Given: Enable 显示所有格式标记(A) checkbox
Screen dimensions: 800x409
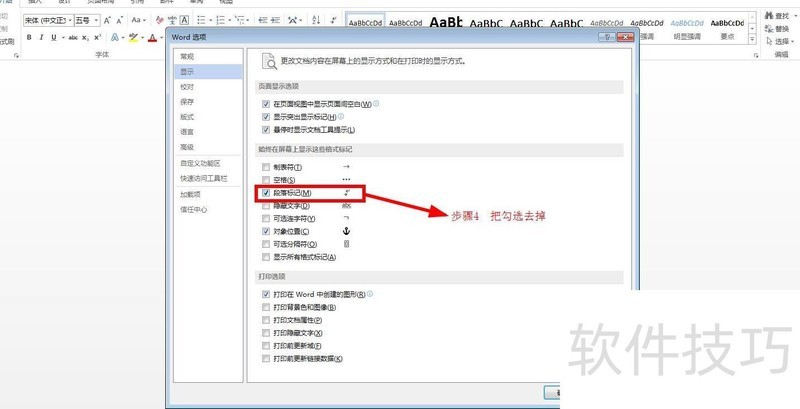Looking at the screenshot, I should click(265, 257).
